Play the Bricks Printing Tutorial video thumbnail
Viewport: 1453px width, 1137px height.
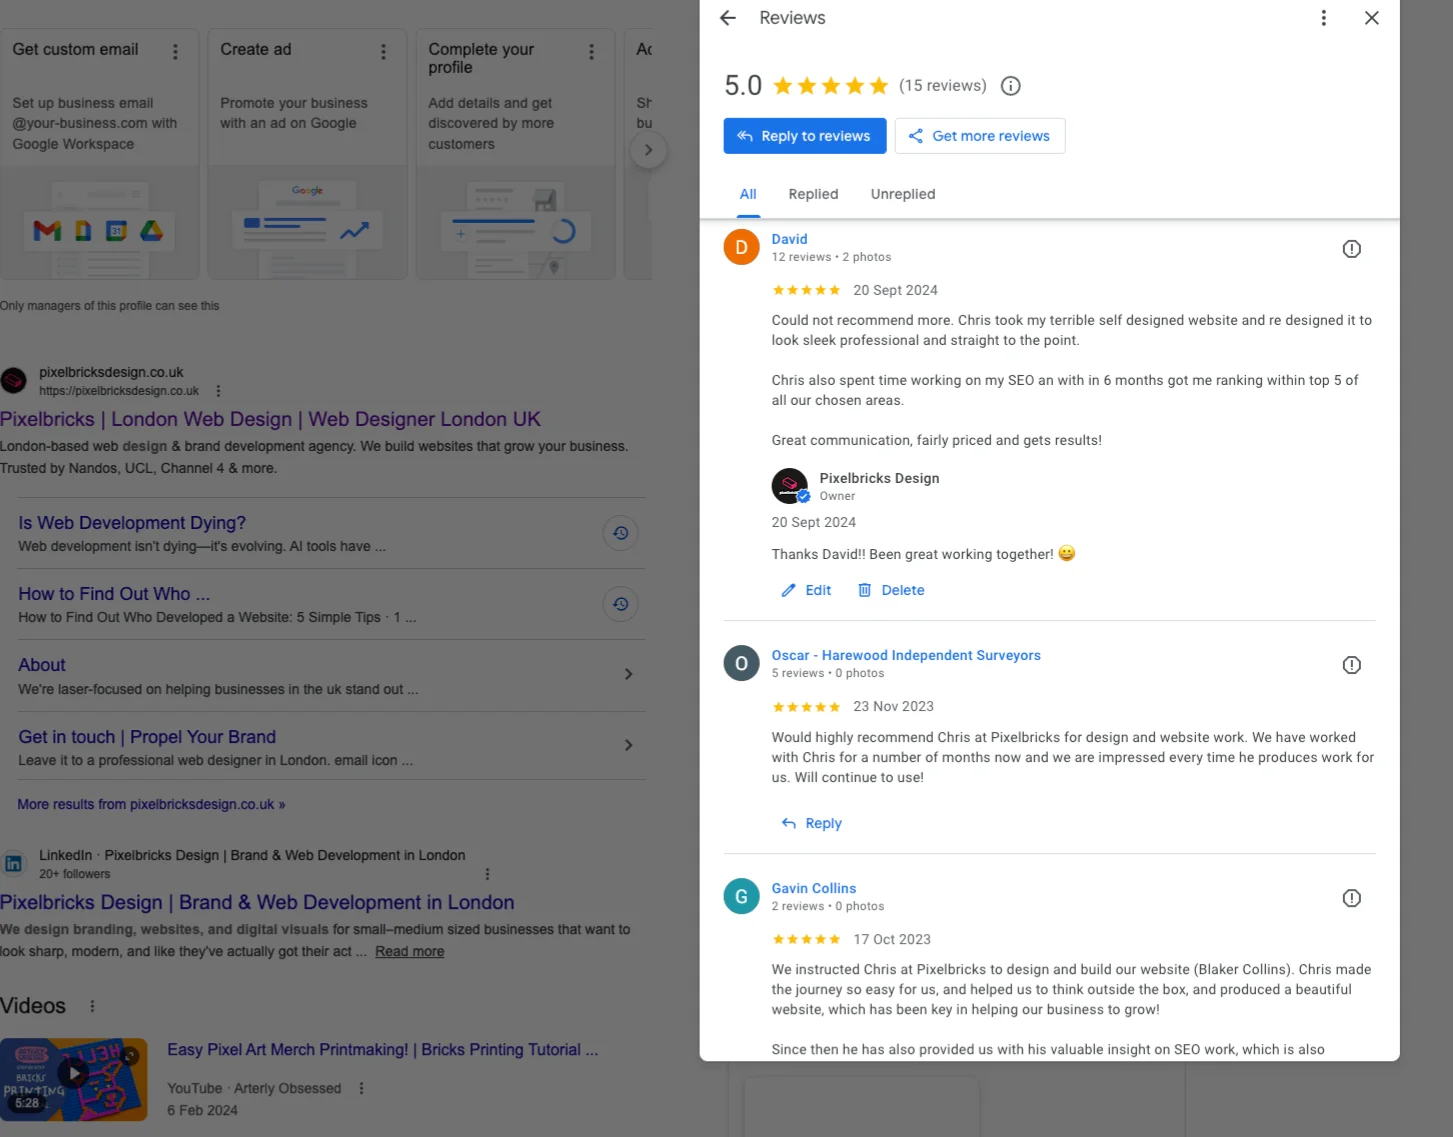click(74, 1079)
